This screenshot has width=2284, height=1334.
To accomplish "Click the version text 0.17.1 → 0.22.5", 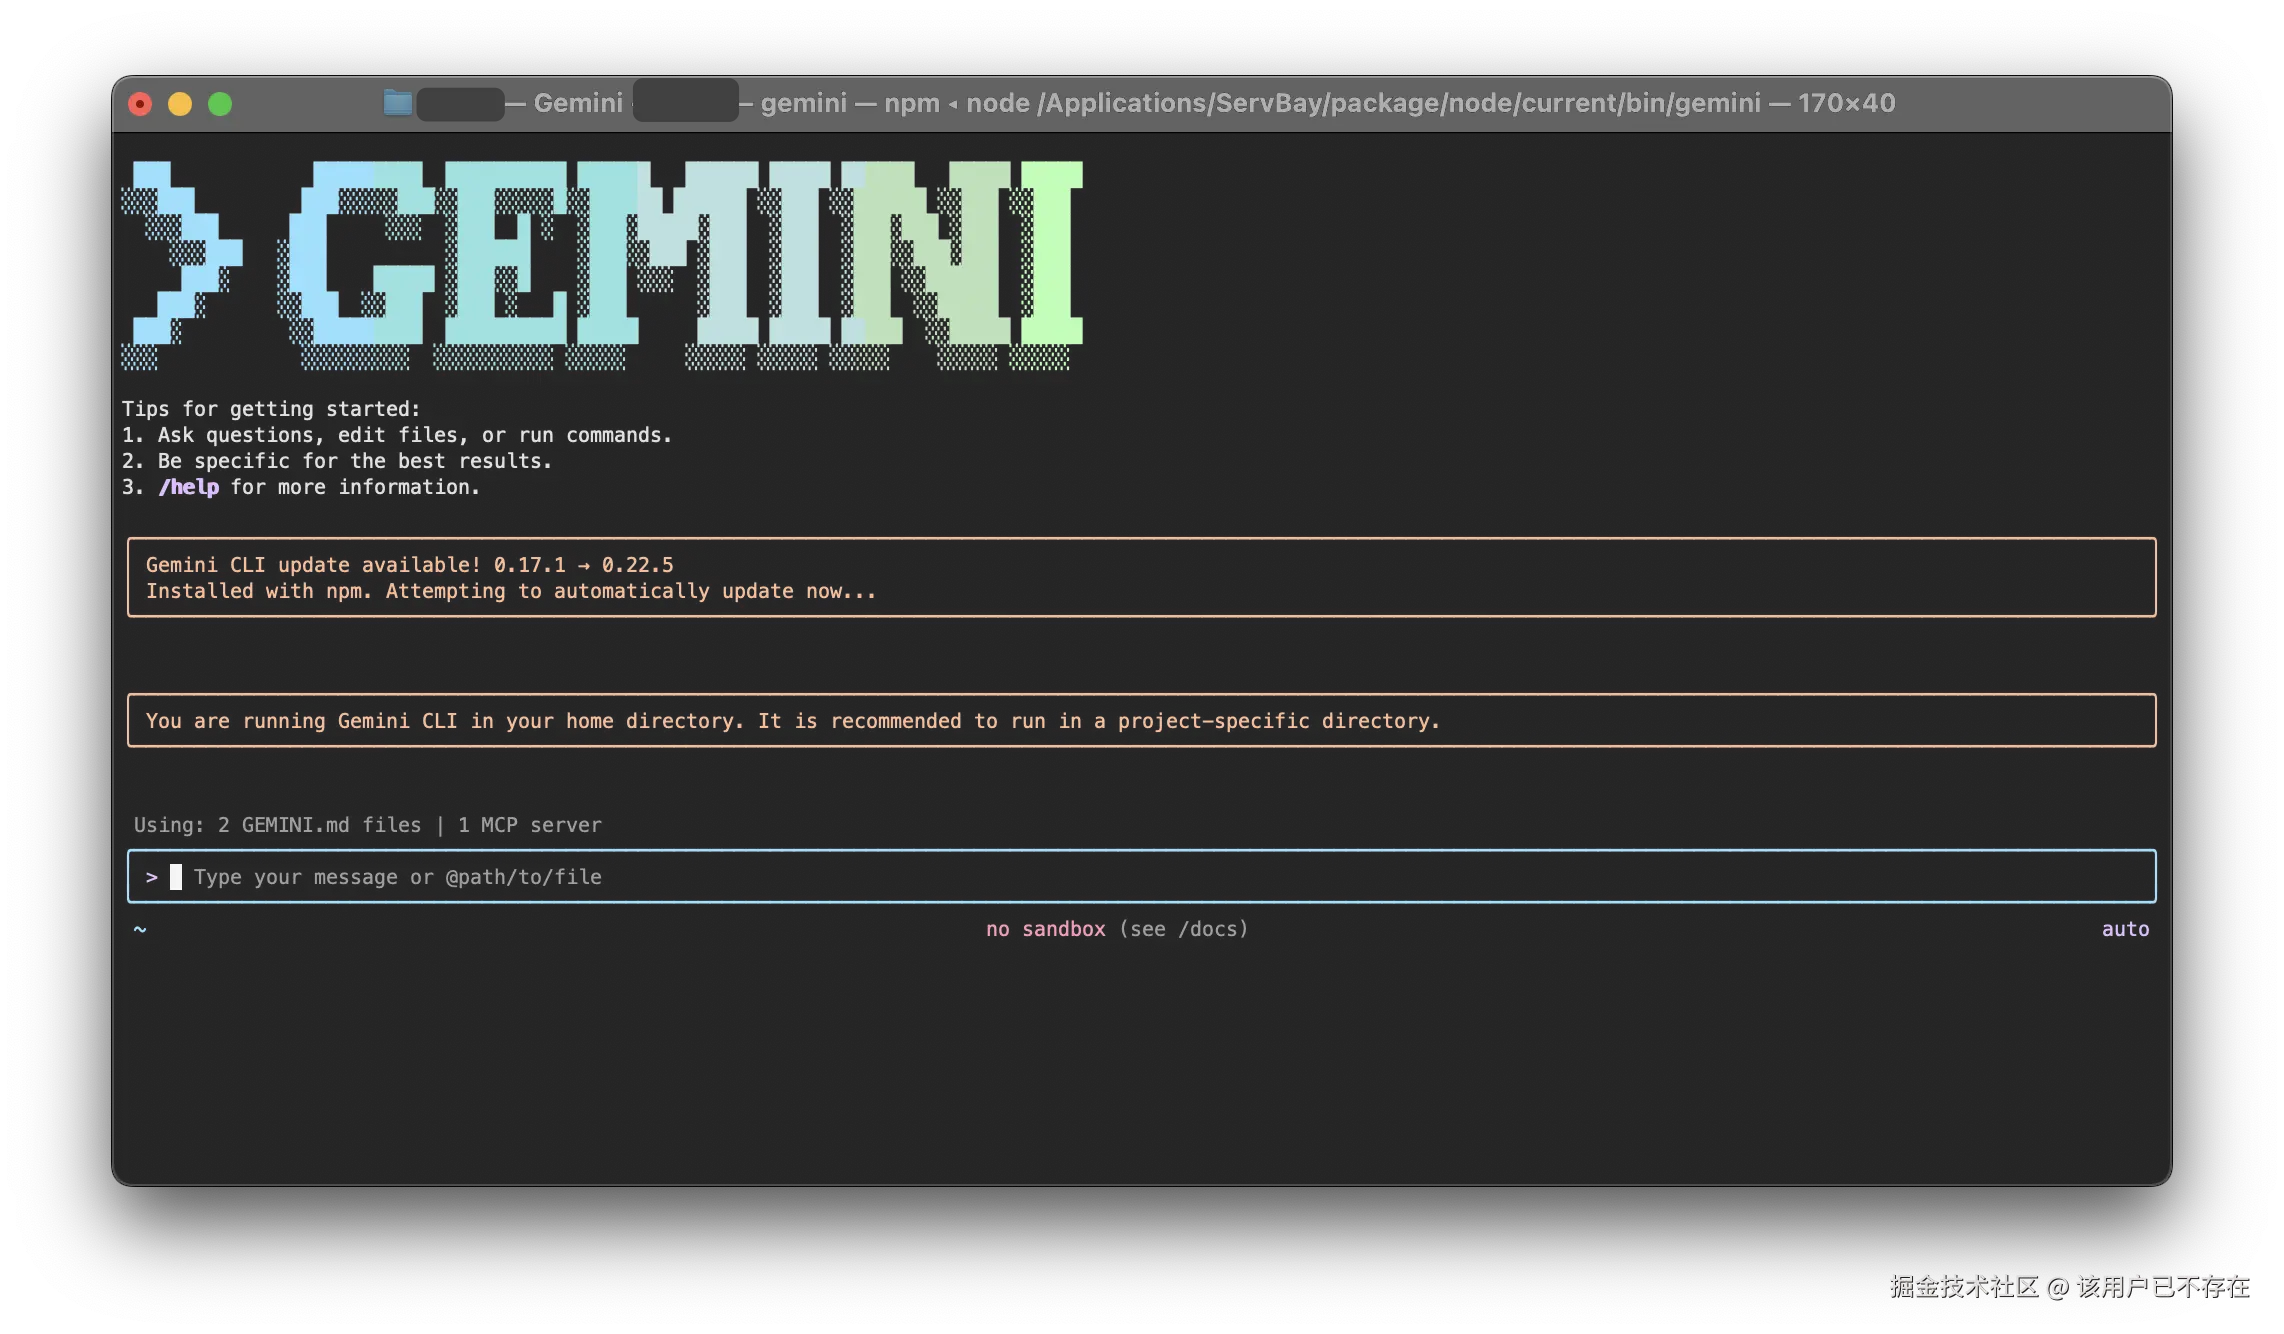I will (x=584, y=565).
